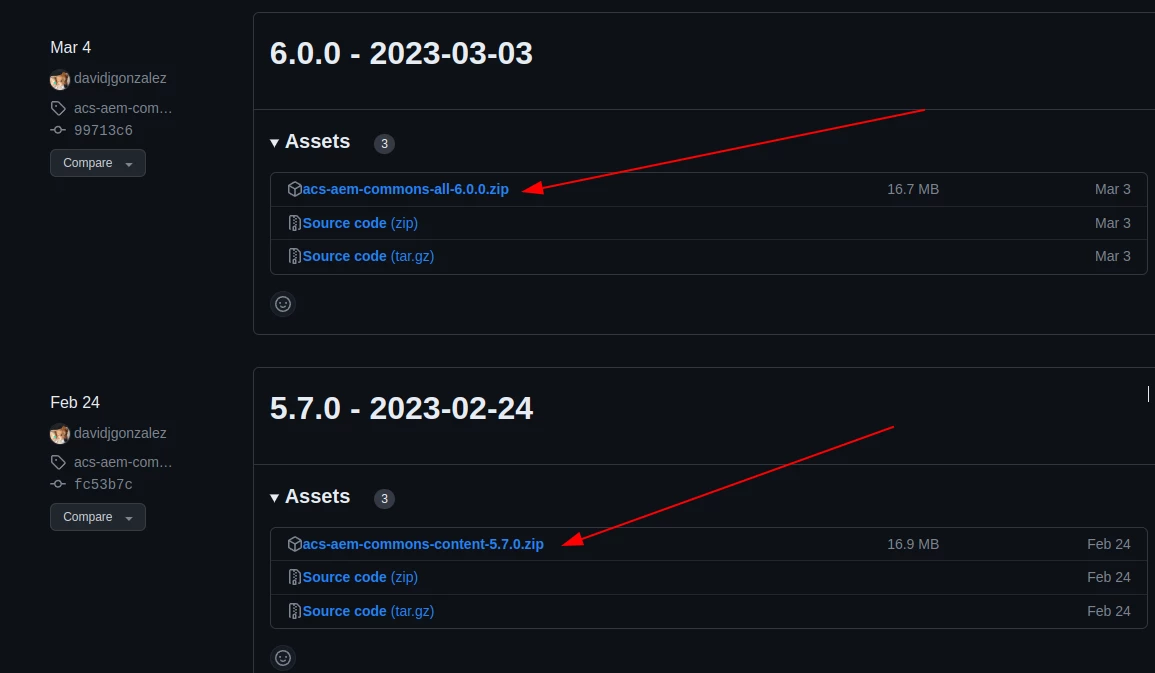Download 5.7.0 Source code (zip)
Screen dimensions: 1155x673
(x=360, y=577)
